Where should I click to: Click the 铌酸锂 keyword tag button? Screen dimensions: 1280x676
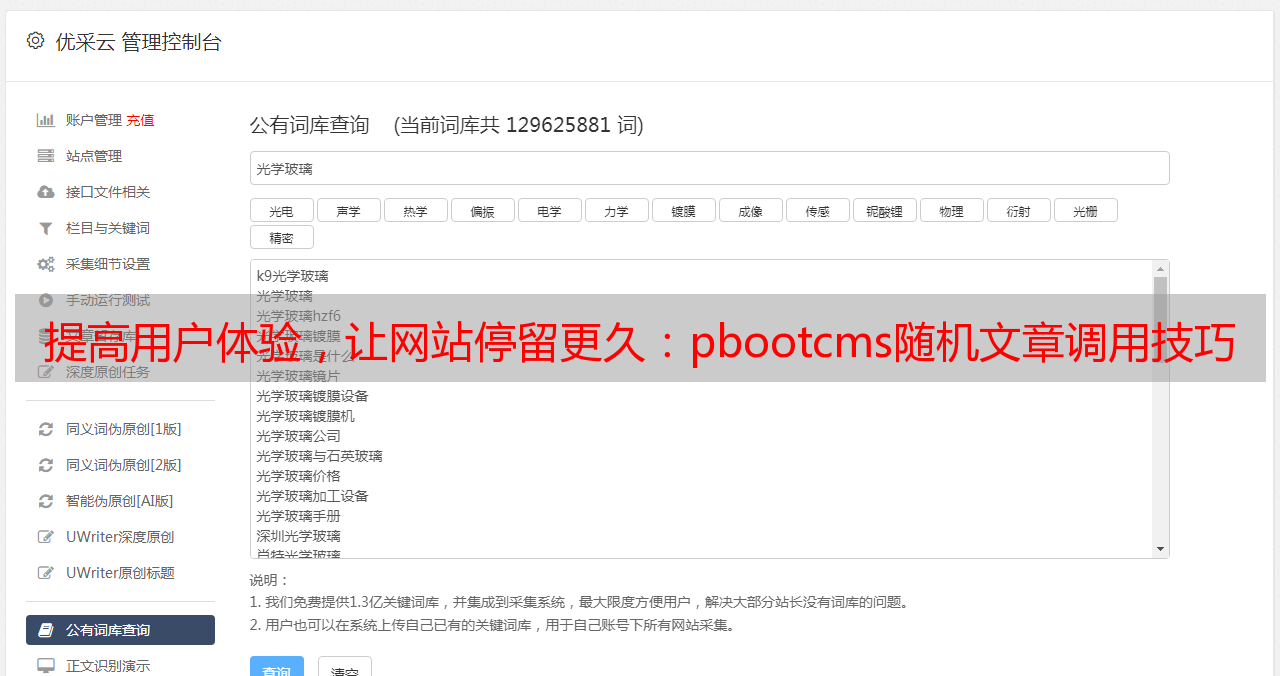click(885, 210)
